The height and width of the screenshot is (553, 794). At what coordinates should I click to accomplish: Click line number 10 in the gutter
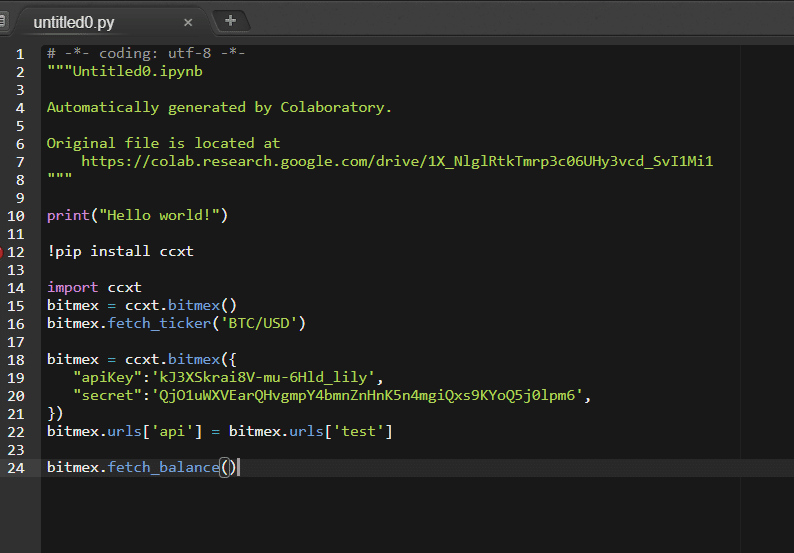point(16,216)
